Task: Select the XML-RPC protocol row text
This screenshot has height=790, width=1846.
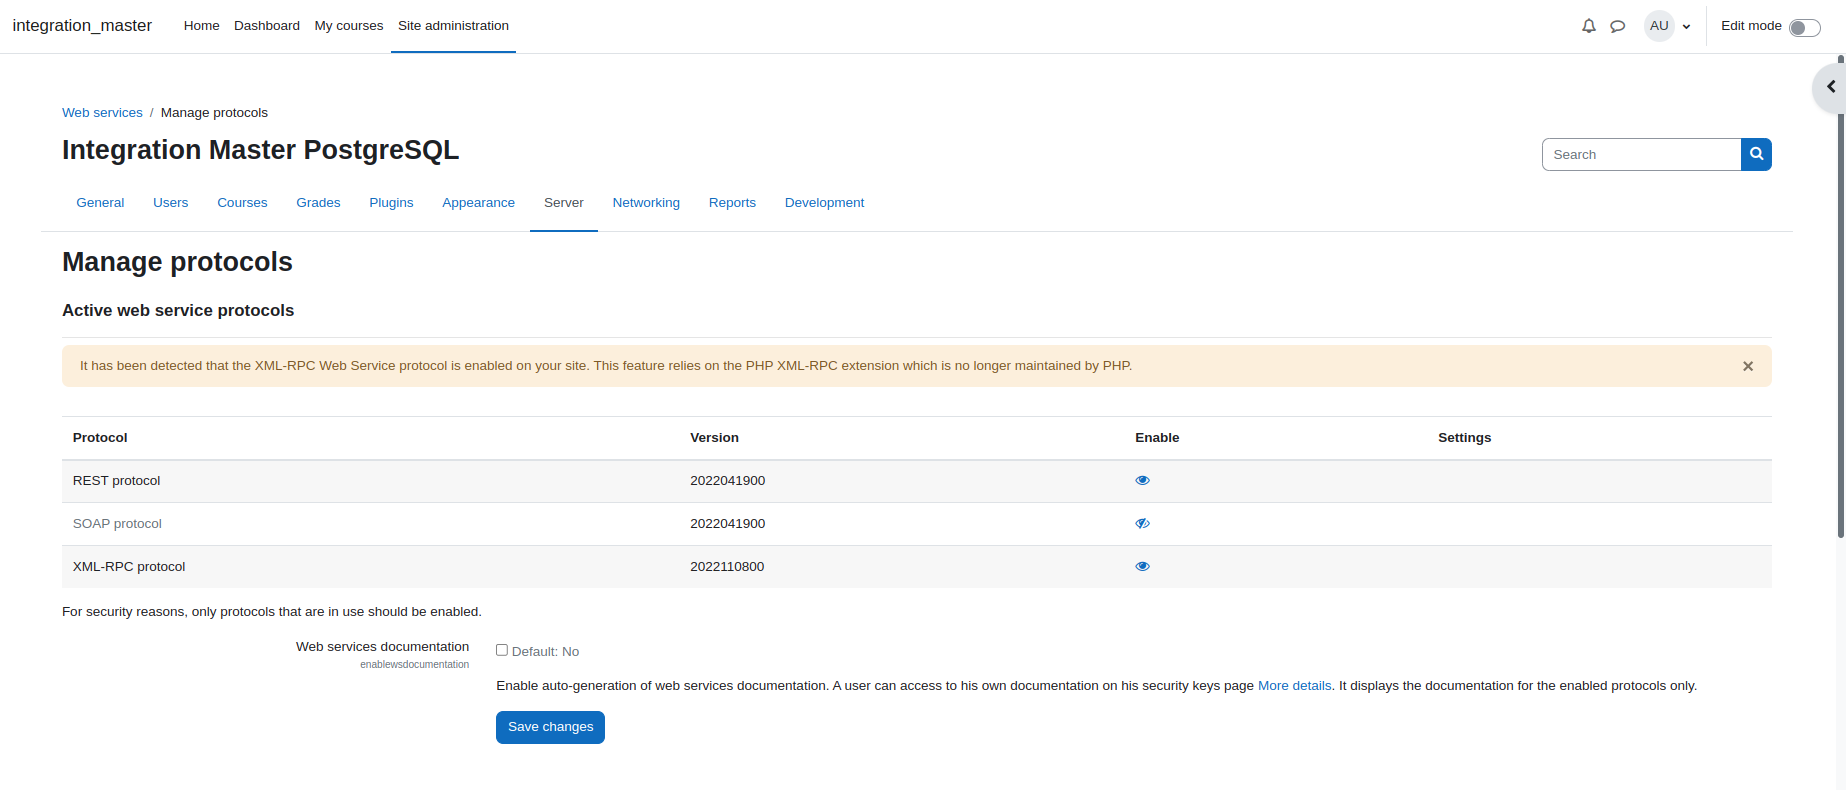Action: [x=129, y=567]
